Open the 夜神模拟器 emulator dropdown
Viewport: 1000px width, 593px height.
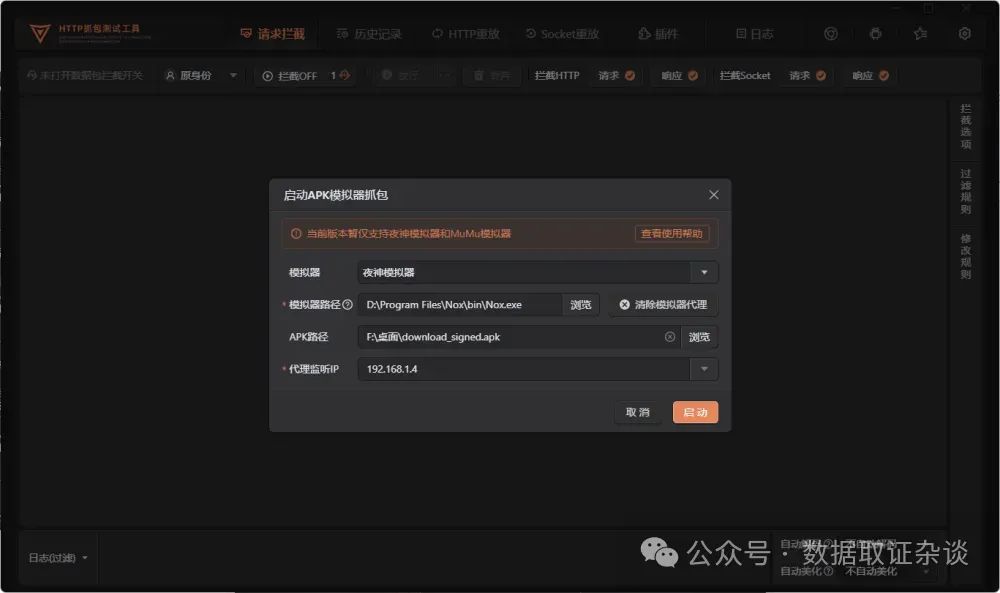[703, 271]
